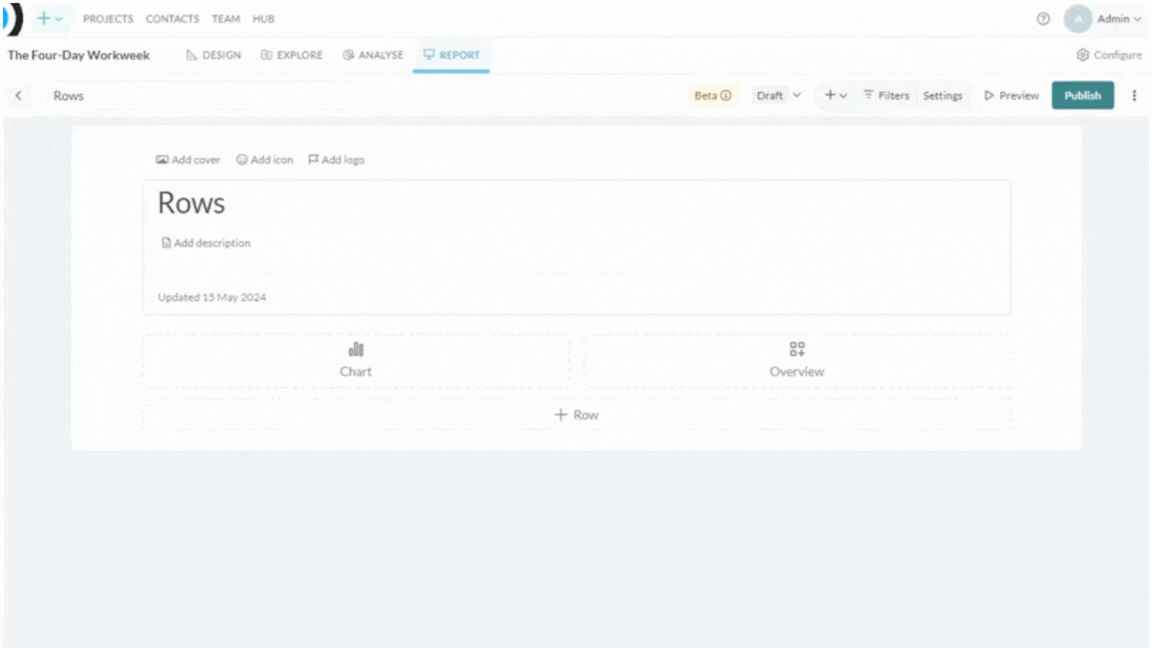
Task: Click the Updated 15 May 2024 text
Action: point(212,297)
